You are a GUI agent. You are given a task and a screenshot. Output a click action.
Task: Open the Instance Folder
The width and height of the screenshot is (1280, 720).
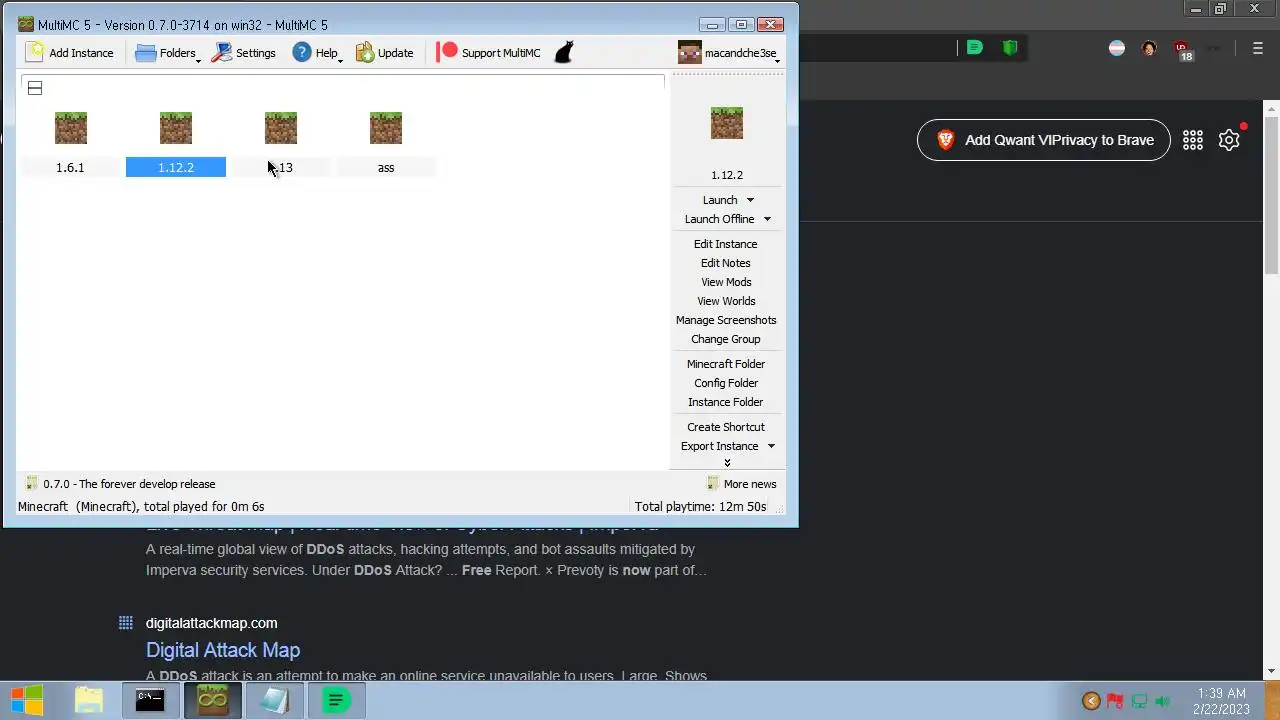(x=726, y=402)
